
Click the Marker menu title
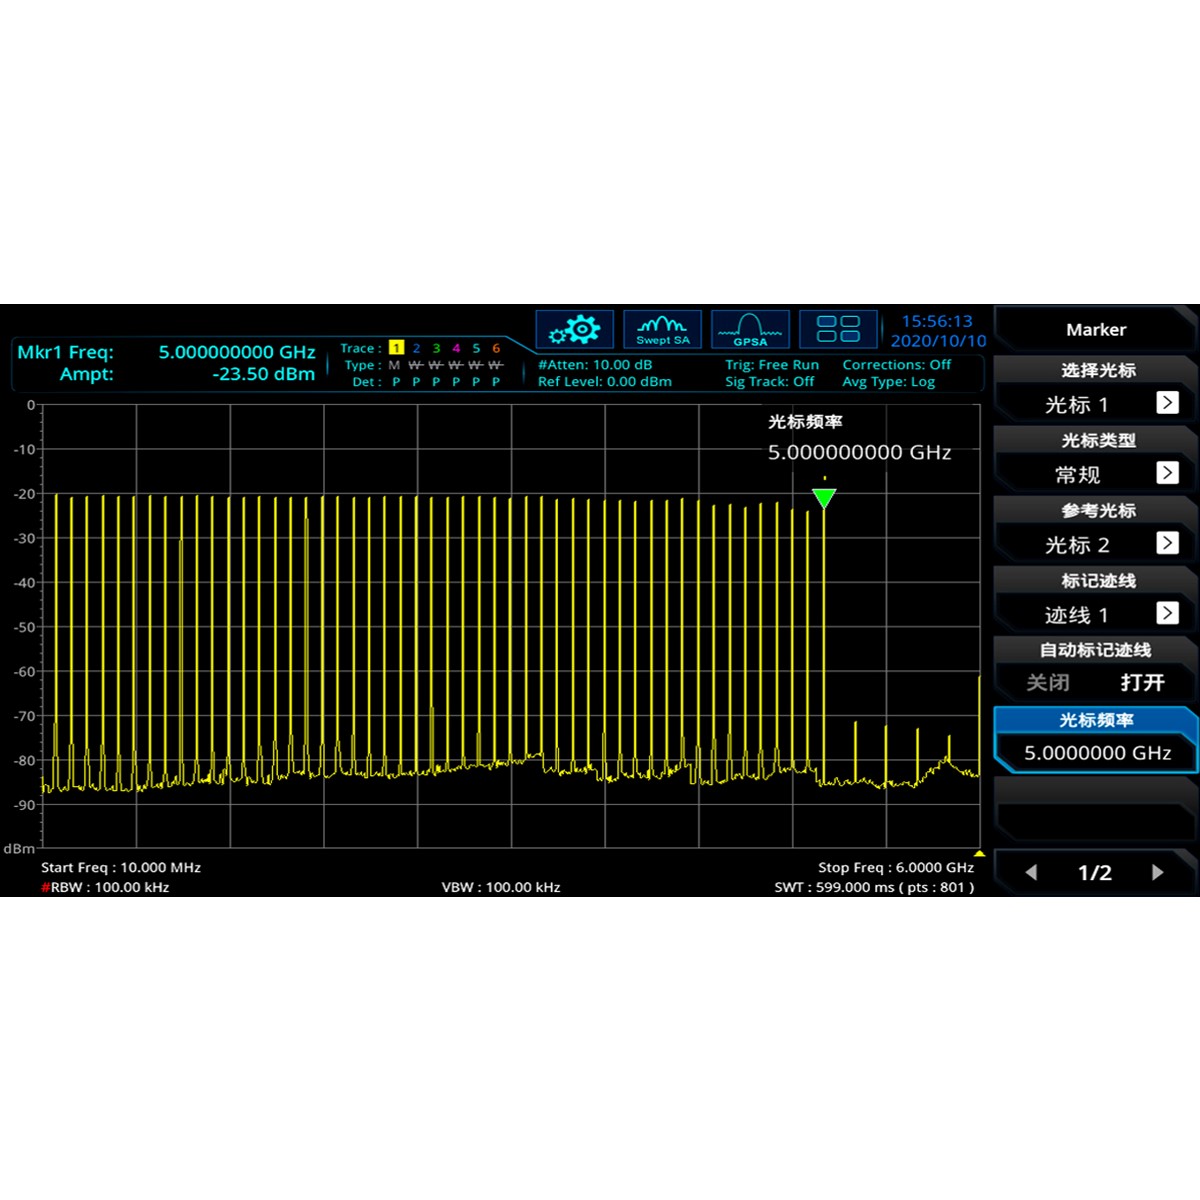coord(1096,330)
